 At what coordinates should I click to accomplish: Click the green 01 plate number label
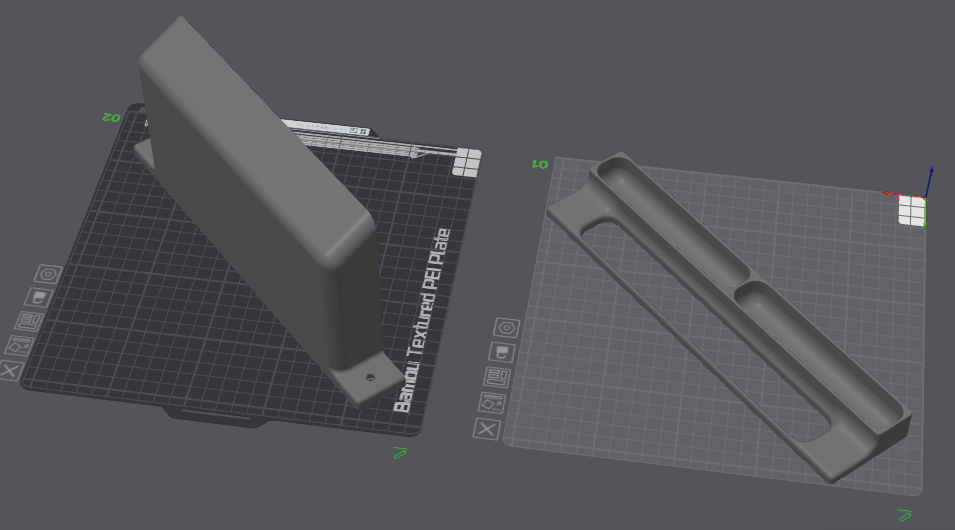pyautogui.click(x=540, y=164)
